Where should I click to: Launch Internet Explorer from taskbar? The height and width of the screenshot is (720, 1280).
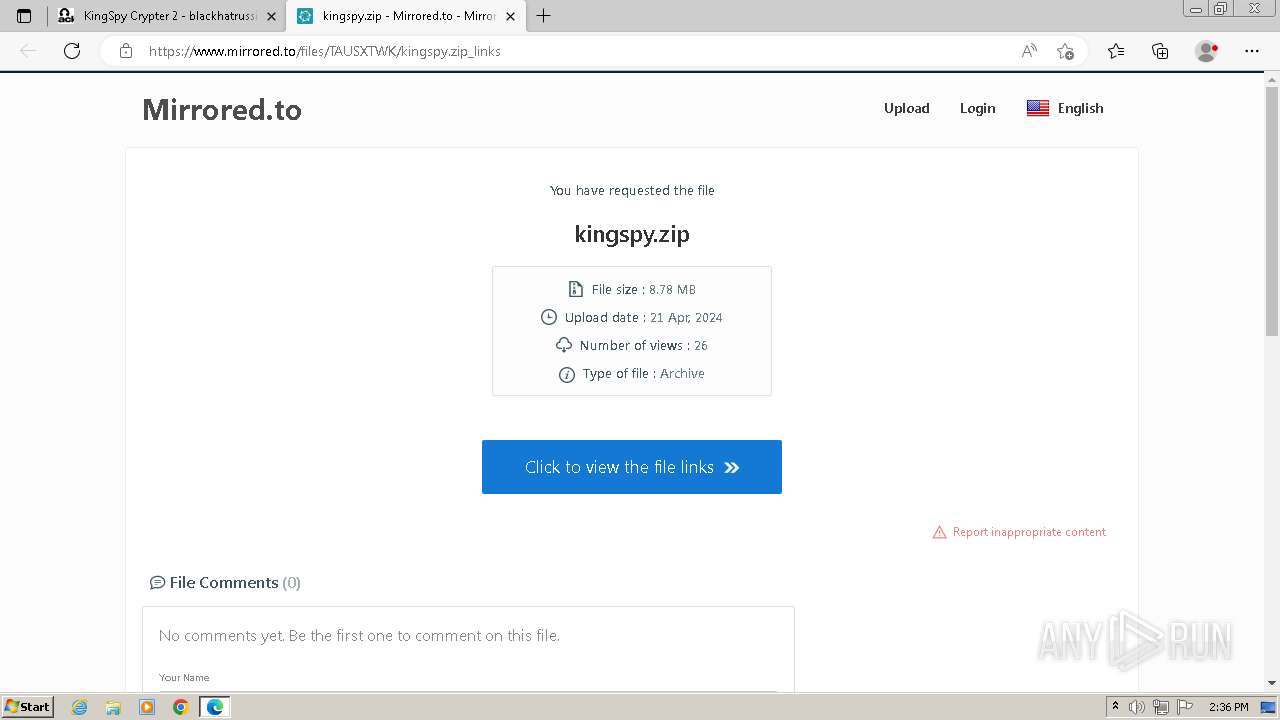coord(80,707)
